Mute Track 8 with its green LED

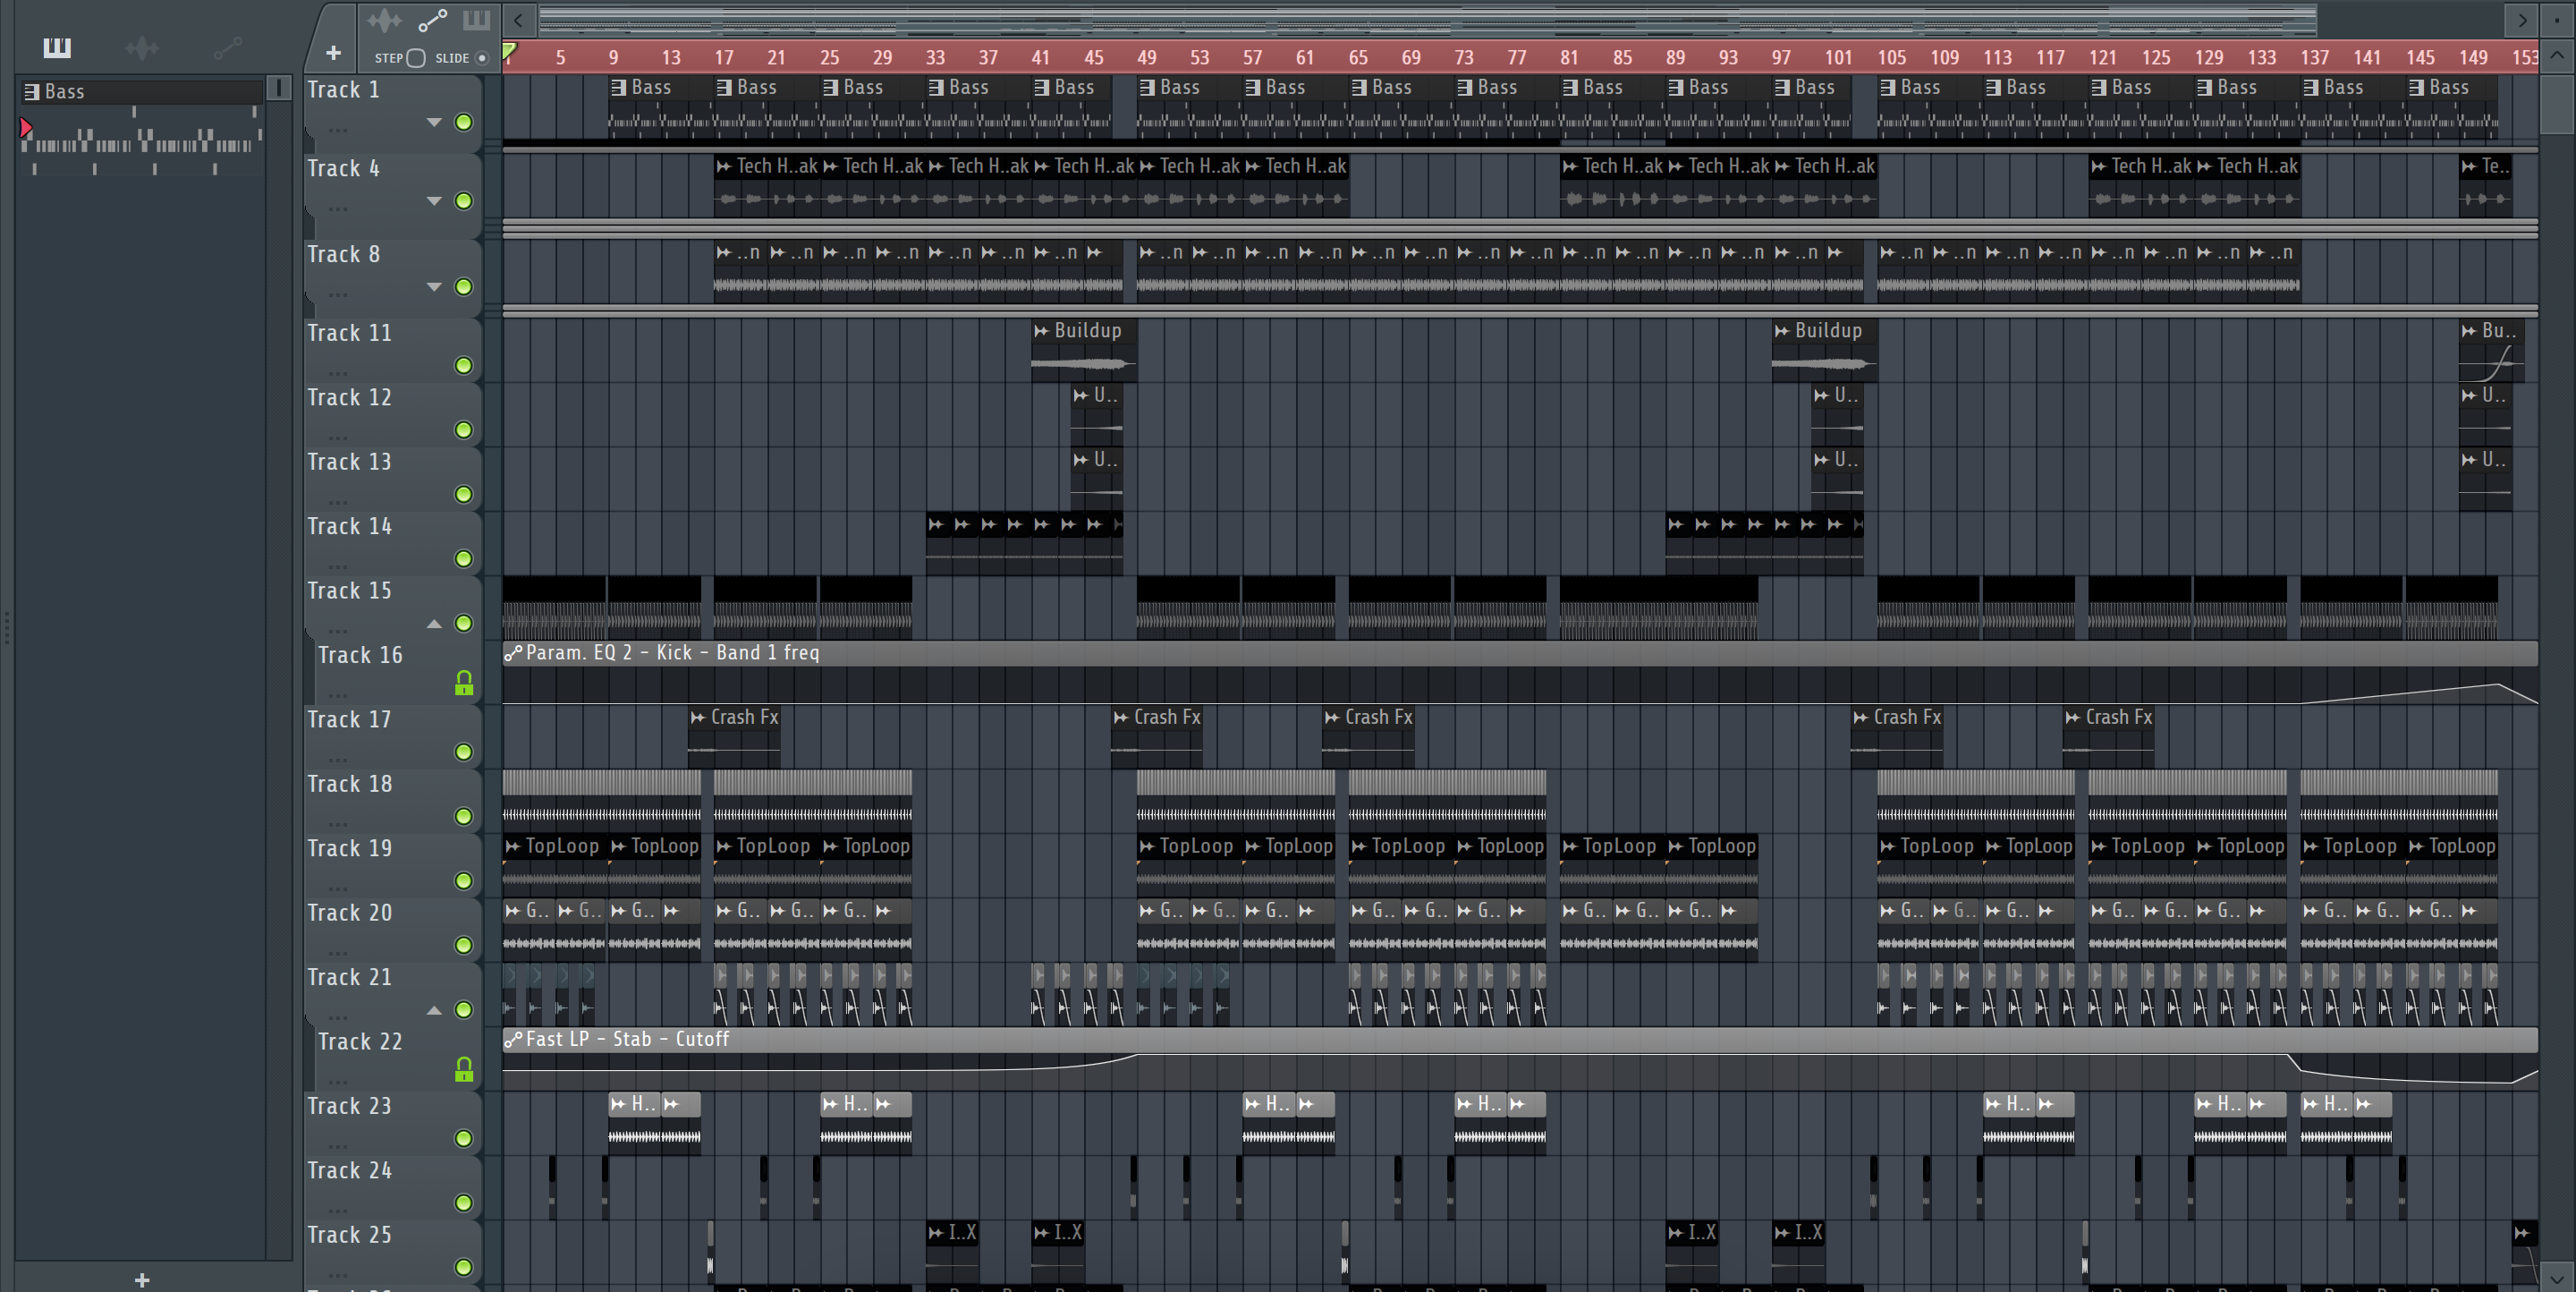[464, 287]
